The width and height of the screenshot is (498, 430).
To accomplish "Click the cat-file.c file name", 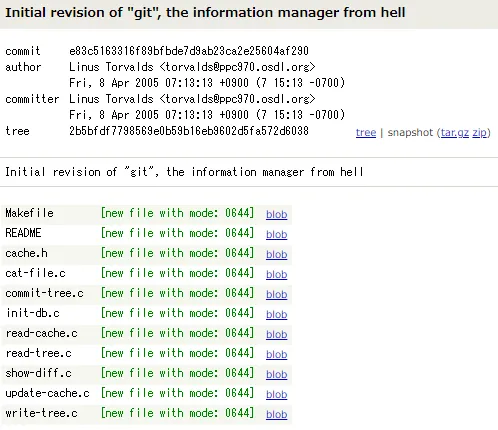I will click(x=35, y=273).
